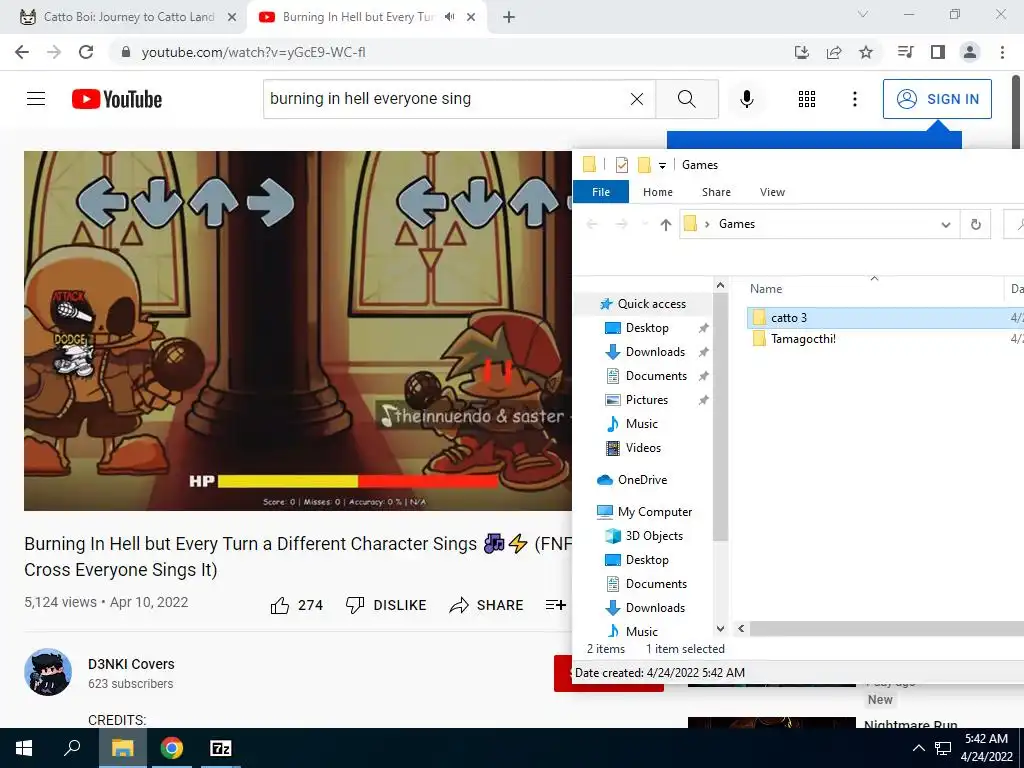The width and height of the screenshot is (1024, 768).
Task: Click the D3NKI Covers channel name
Action: [x=131, y=664]
